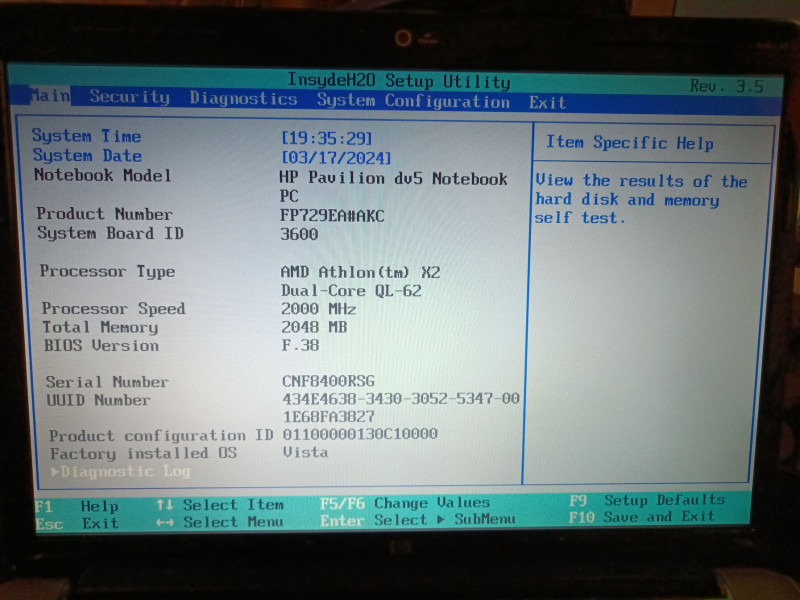Switch to the Main tab

pyautogui.click(x=49, y=95)
